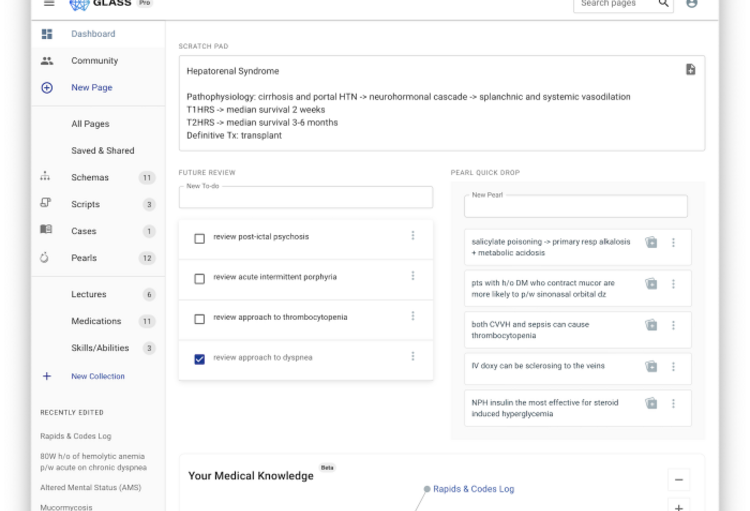Zoom in knowledge graph with plus button
The height and width of the screenshot is (511, 750).
[679, 506]
